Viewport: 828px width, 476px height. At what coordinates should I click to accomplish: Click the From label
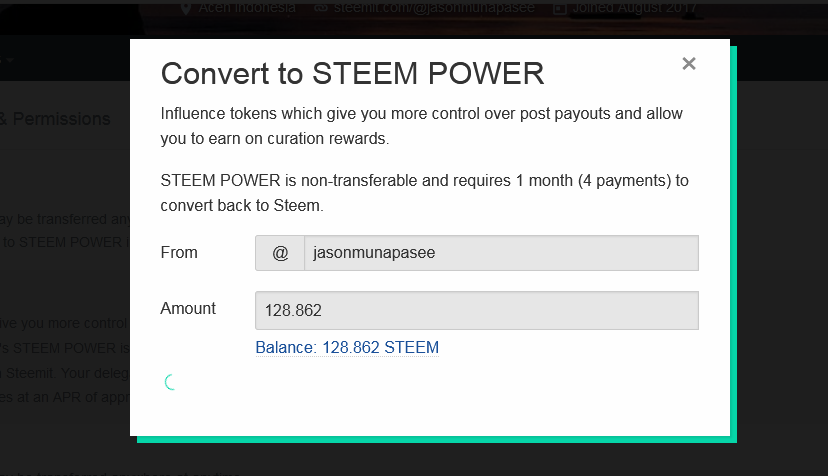click(179, 253)
